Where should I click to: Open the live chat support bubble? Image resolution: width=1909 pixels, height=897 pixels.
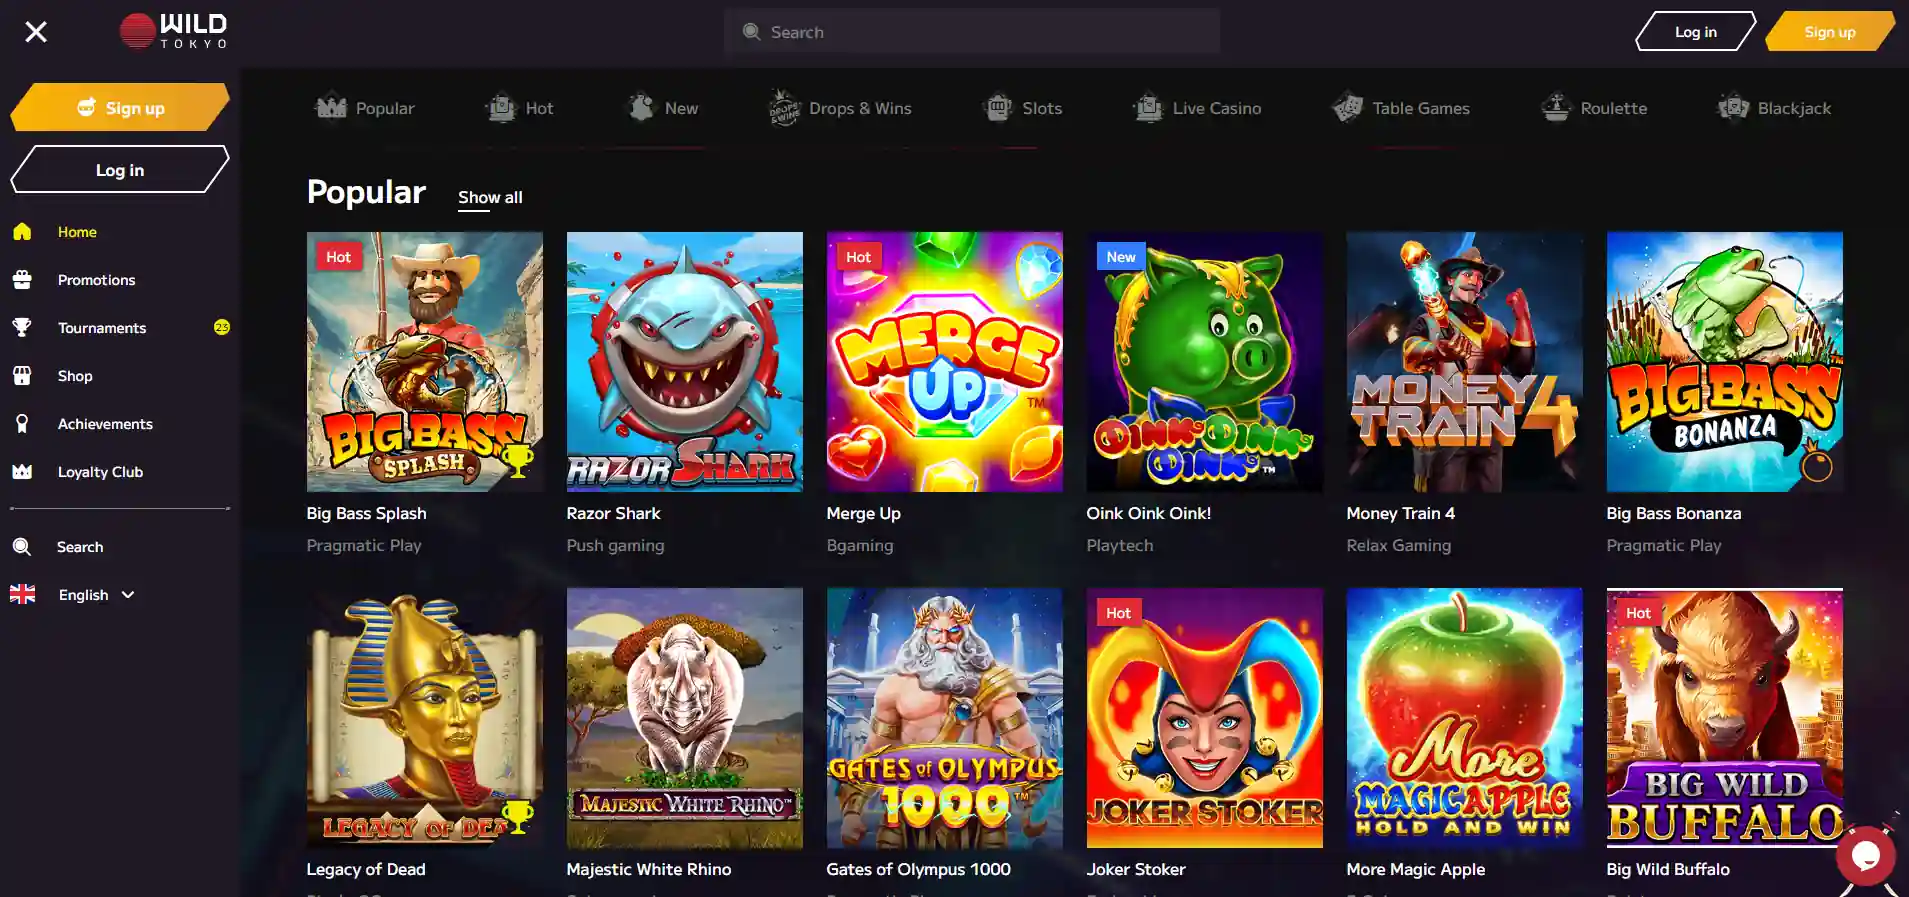[1866, 856]
